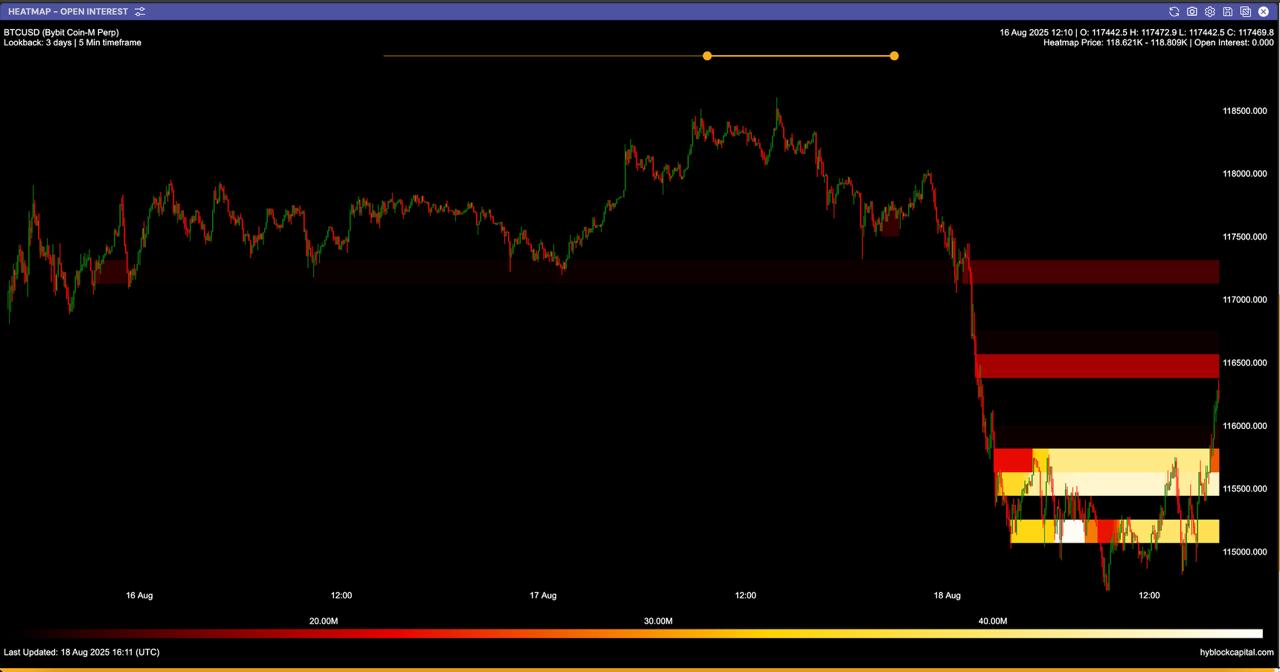Click the 20.00M mark on color scale
1280x672 pixels.
[x=323, y=621]
